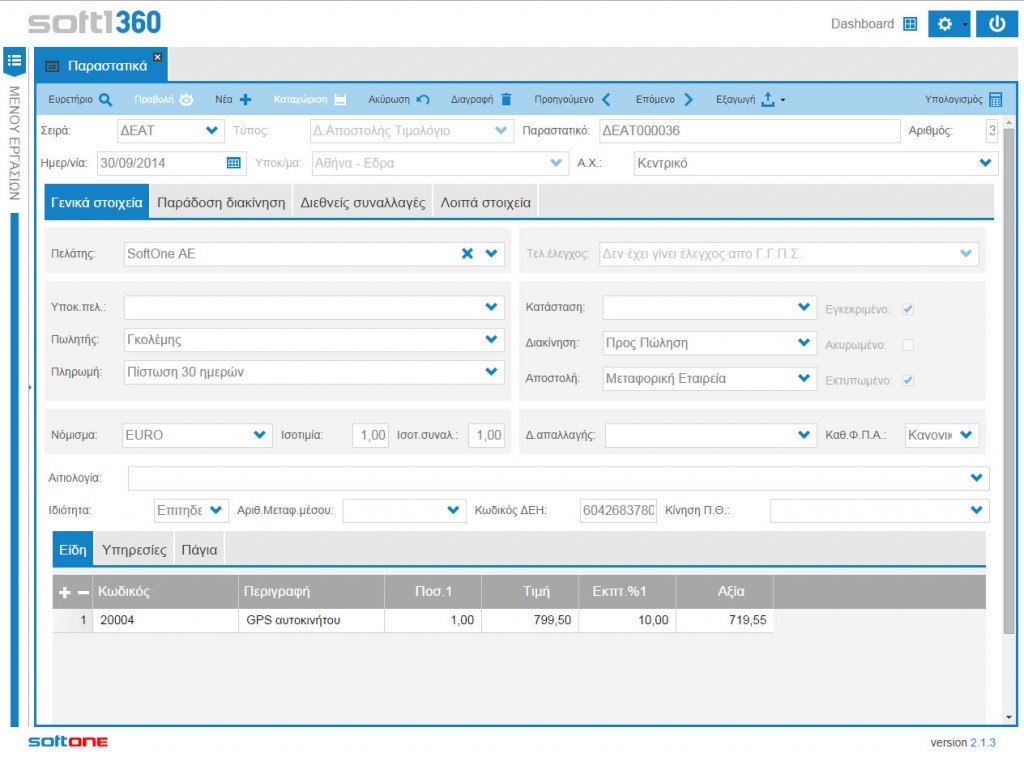Toggle the Ακυρωμένο checkbox

tap(908, 344)
